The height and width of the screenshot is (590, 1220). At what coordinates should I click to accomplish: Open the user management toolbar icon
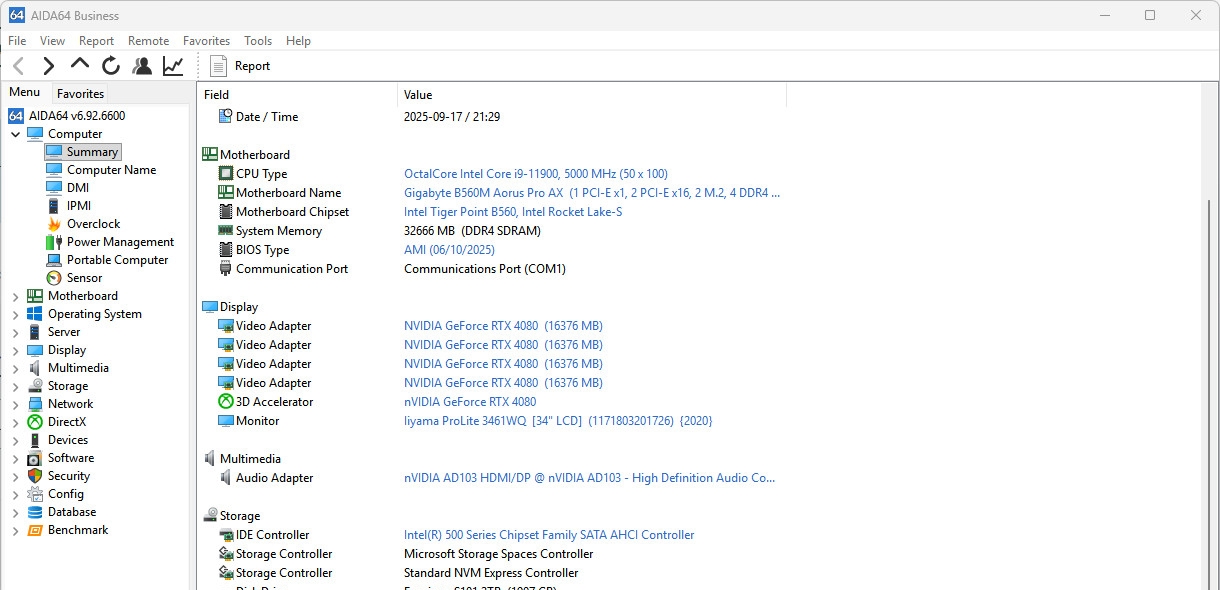tap(142, 66)
